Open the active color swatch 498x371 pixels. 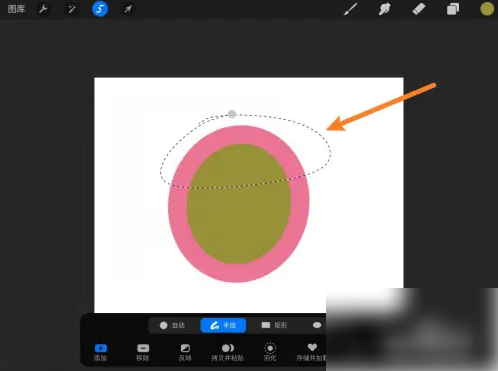tap(487, 9)
